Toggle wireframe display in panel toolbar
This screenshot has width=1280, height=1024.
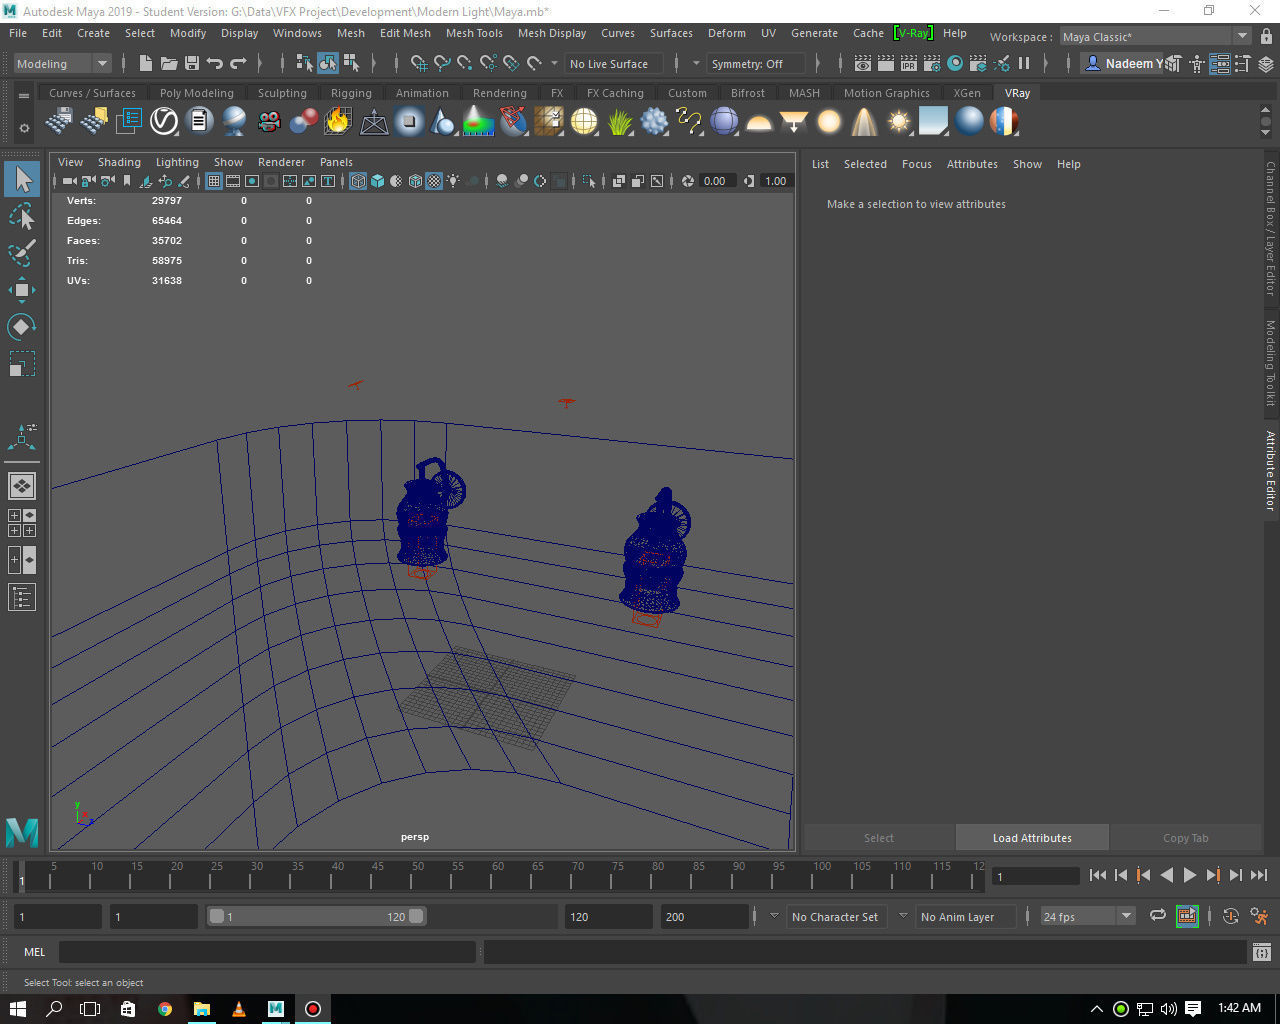pos(358,181)
